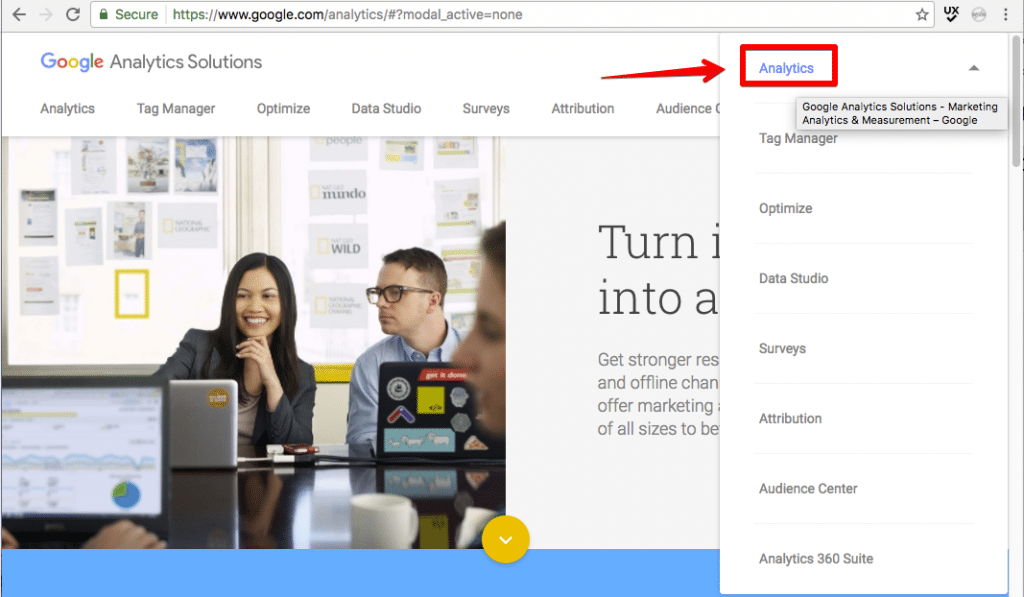Open Data Studio in top navigation bar
Screen dimensions: 1024x597
[x=386, y=108]
